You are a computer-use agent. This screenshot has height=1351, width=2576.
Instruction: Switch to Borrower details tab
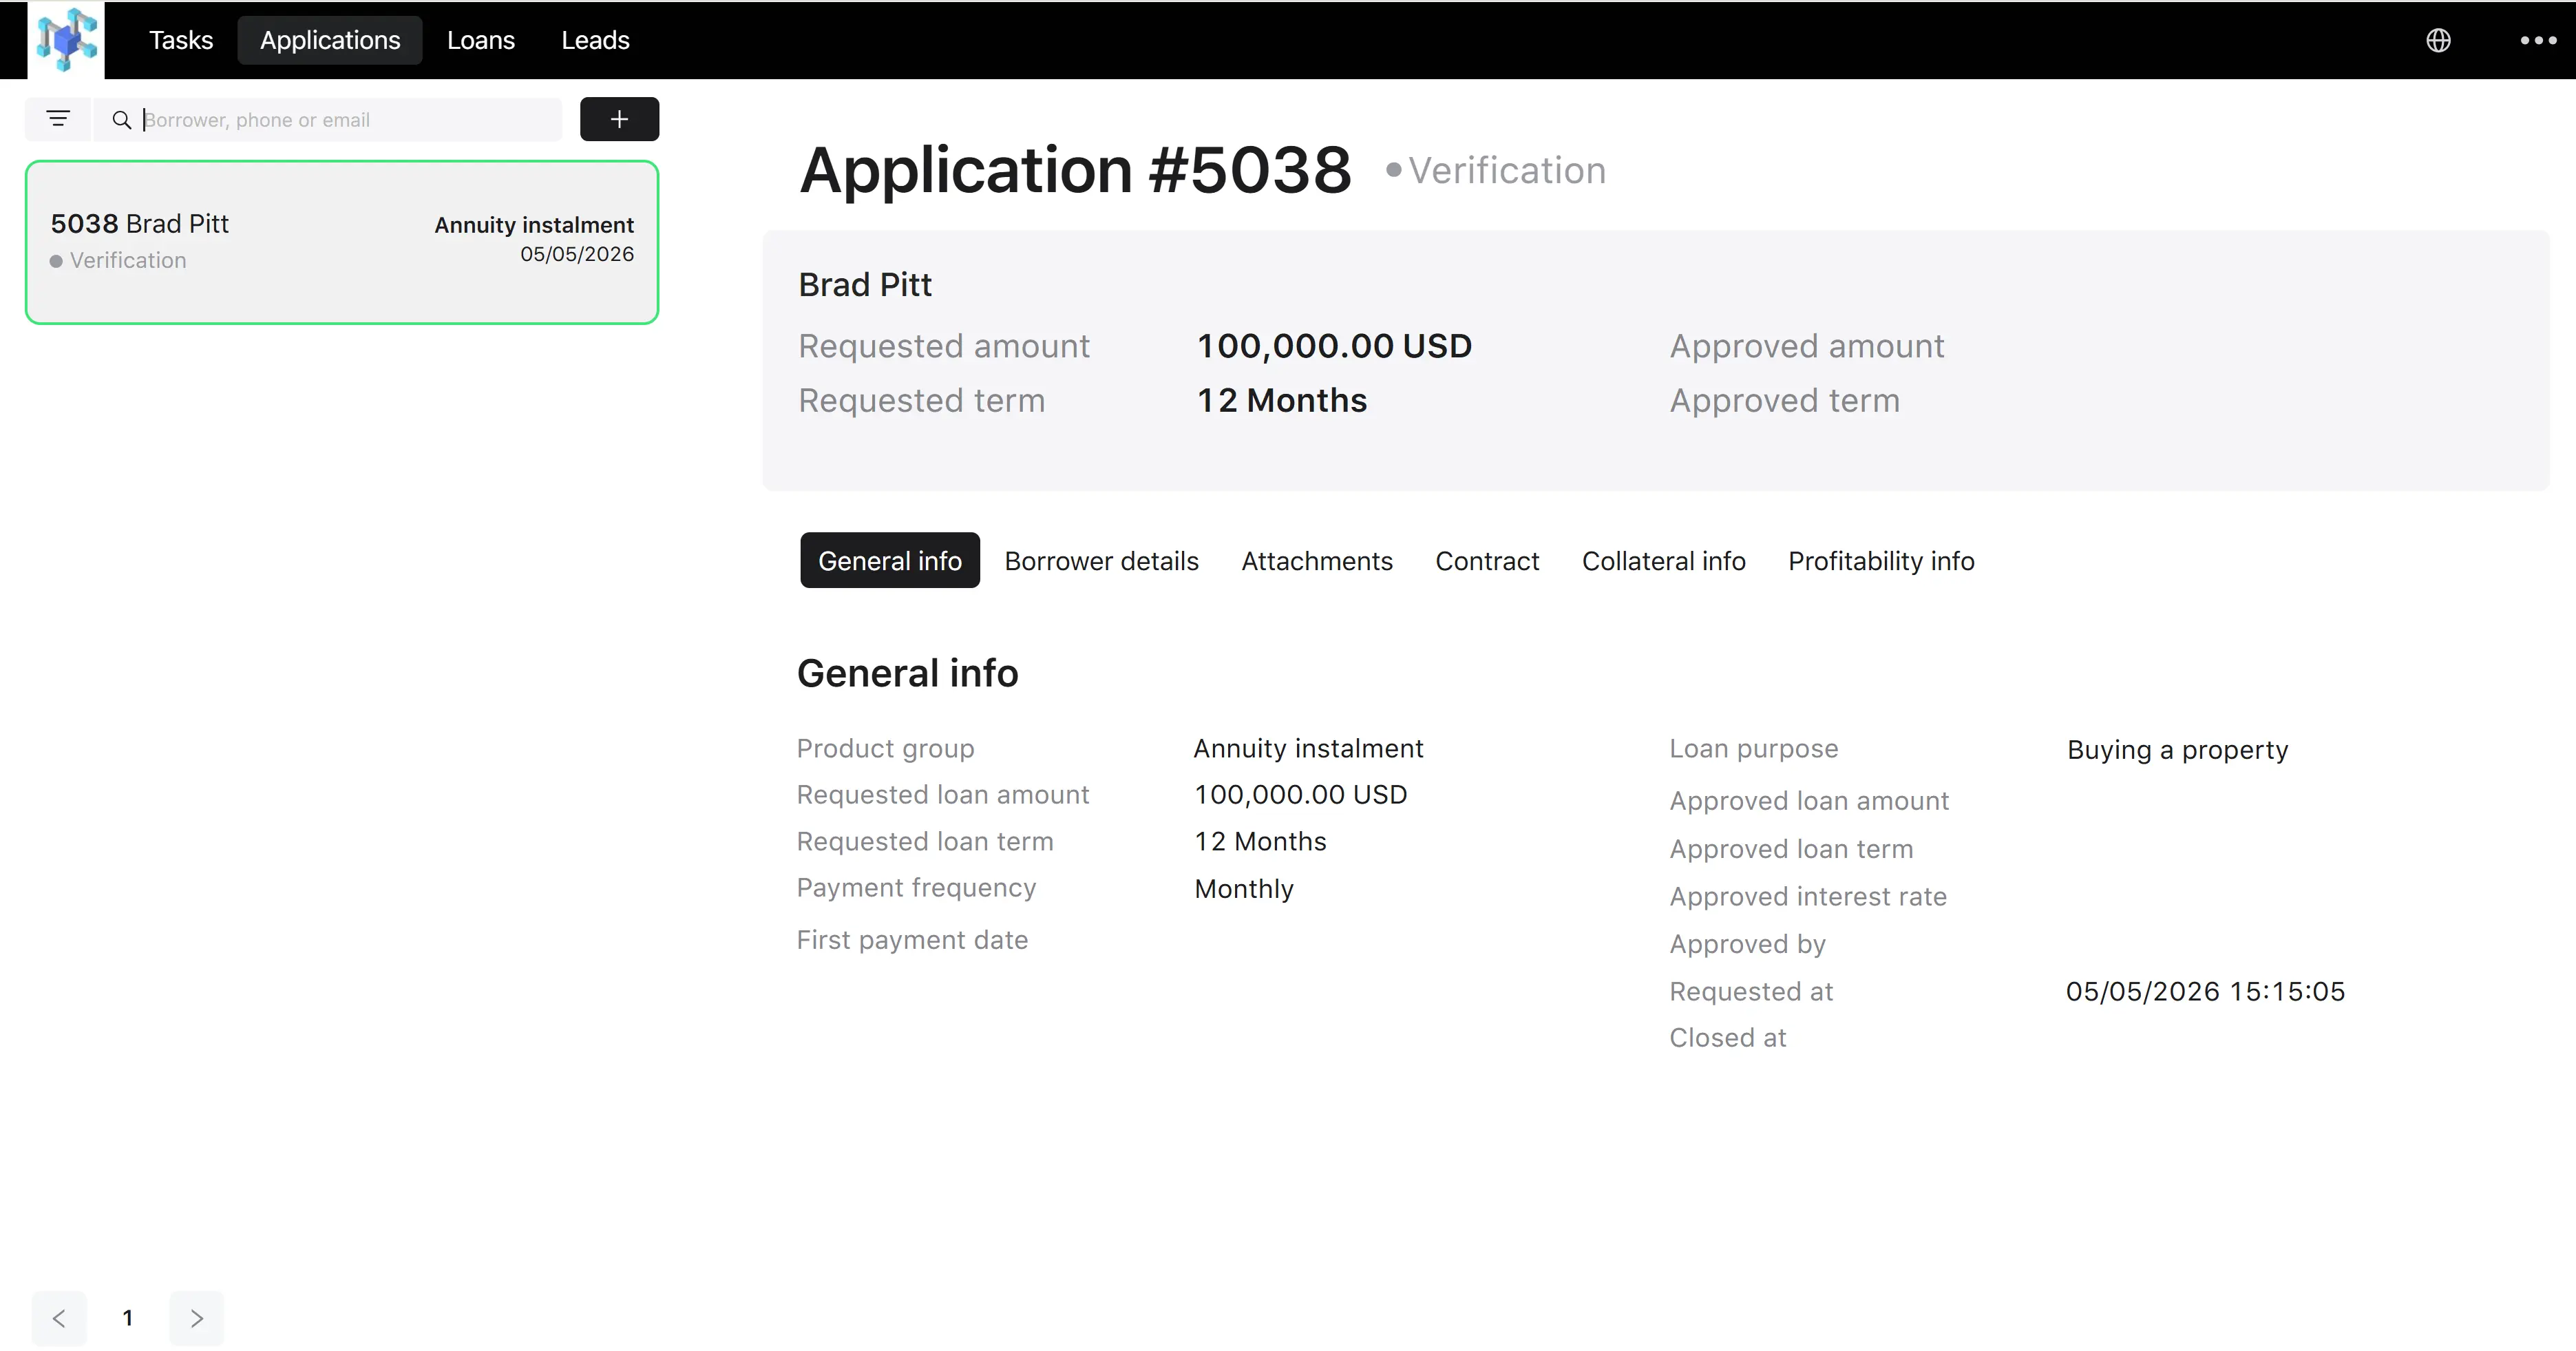coord(1101,561)
